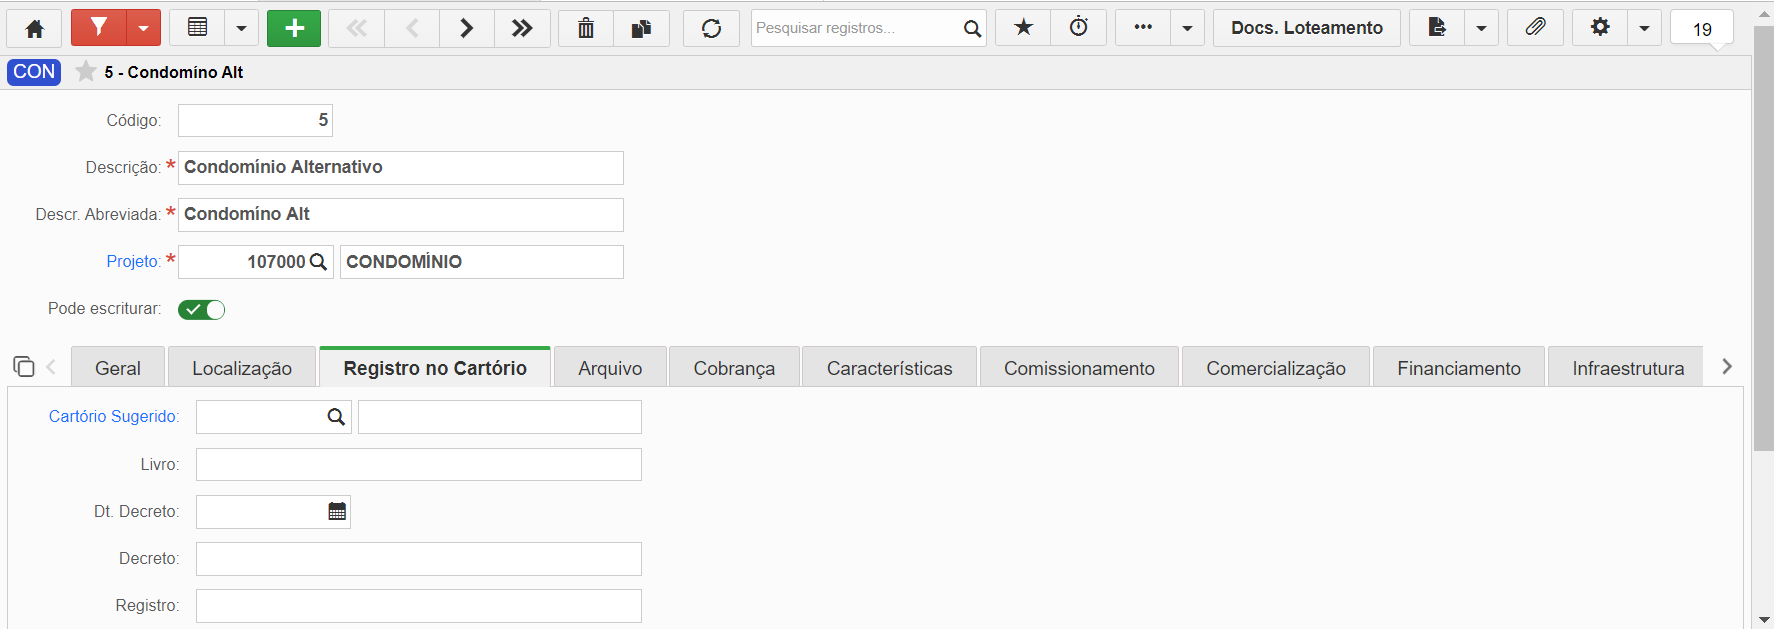Toggle the Pode escriturar switch

pos(201,309)
